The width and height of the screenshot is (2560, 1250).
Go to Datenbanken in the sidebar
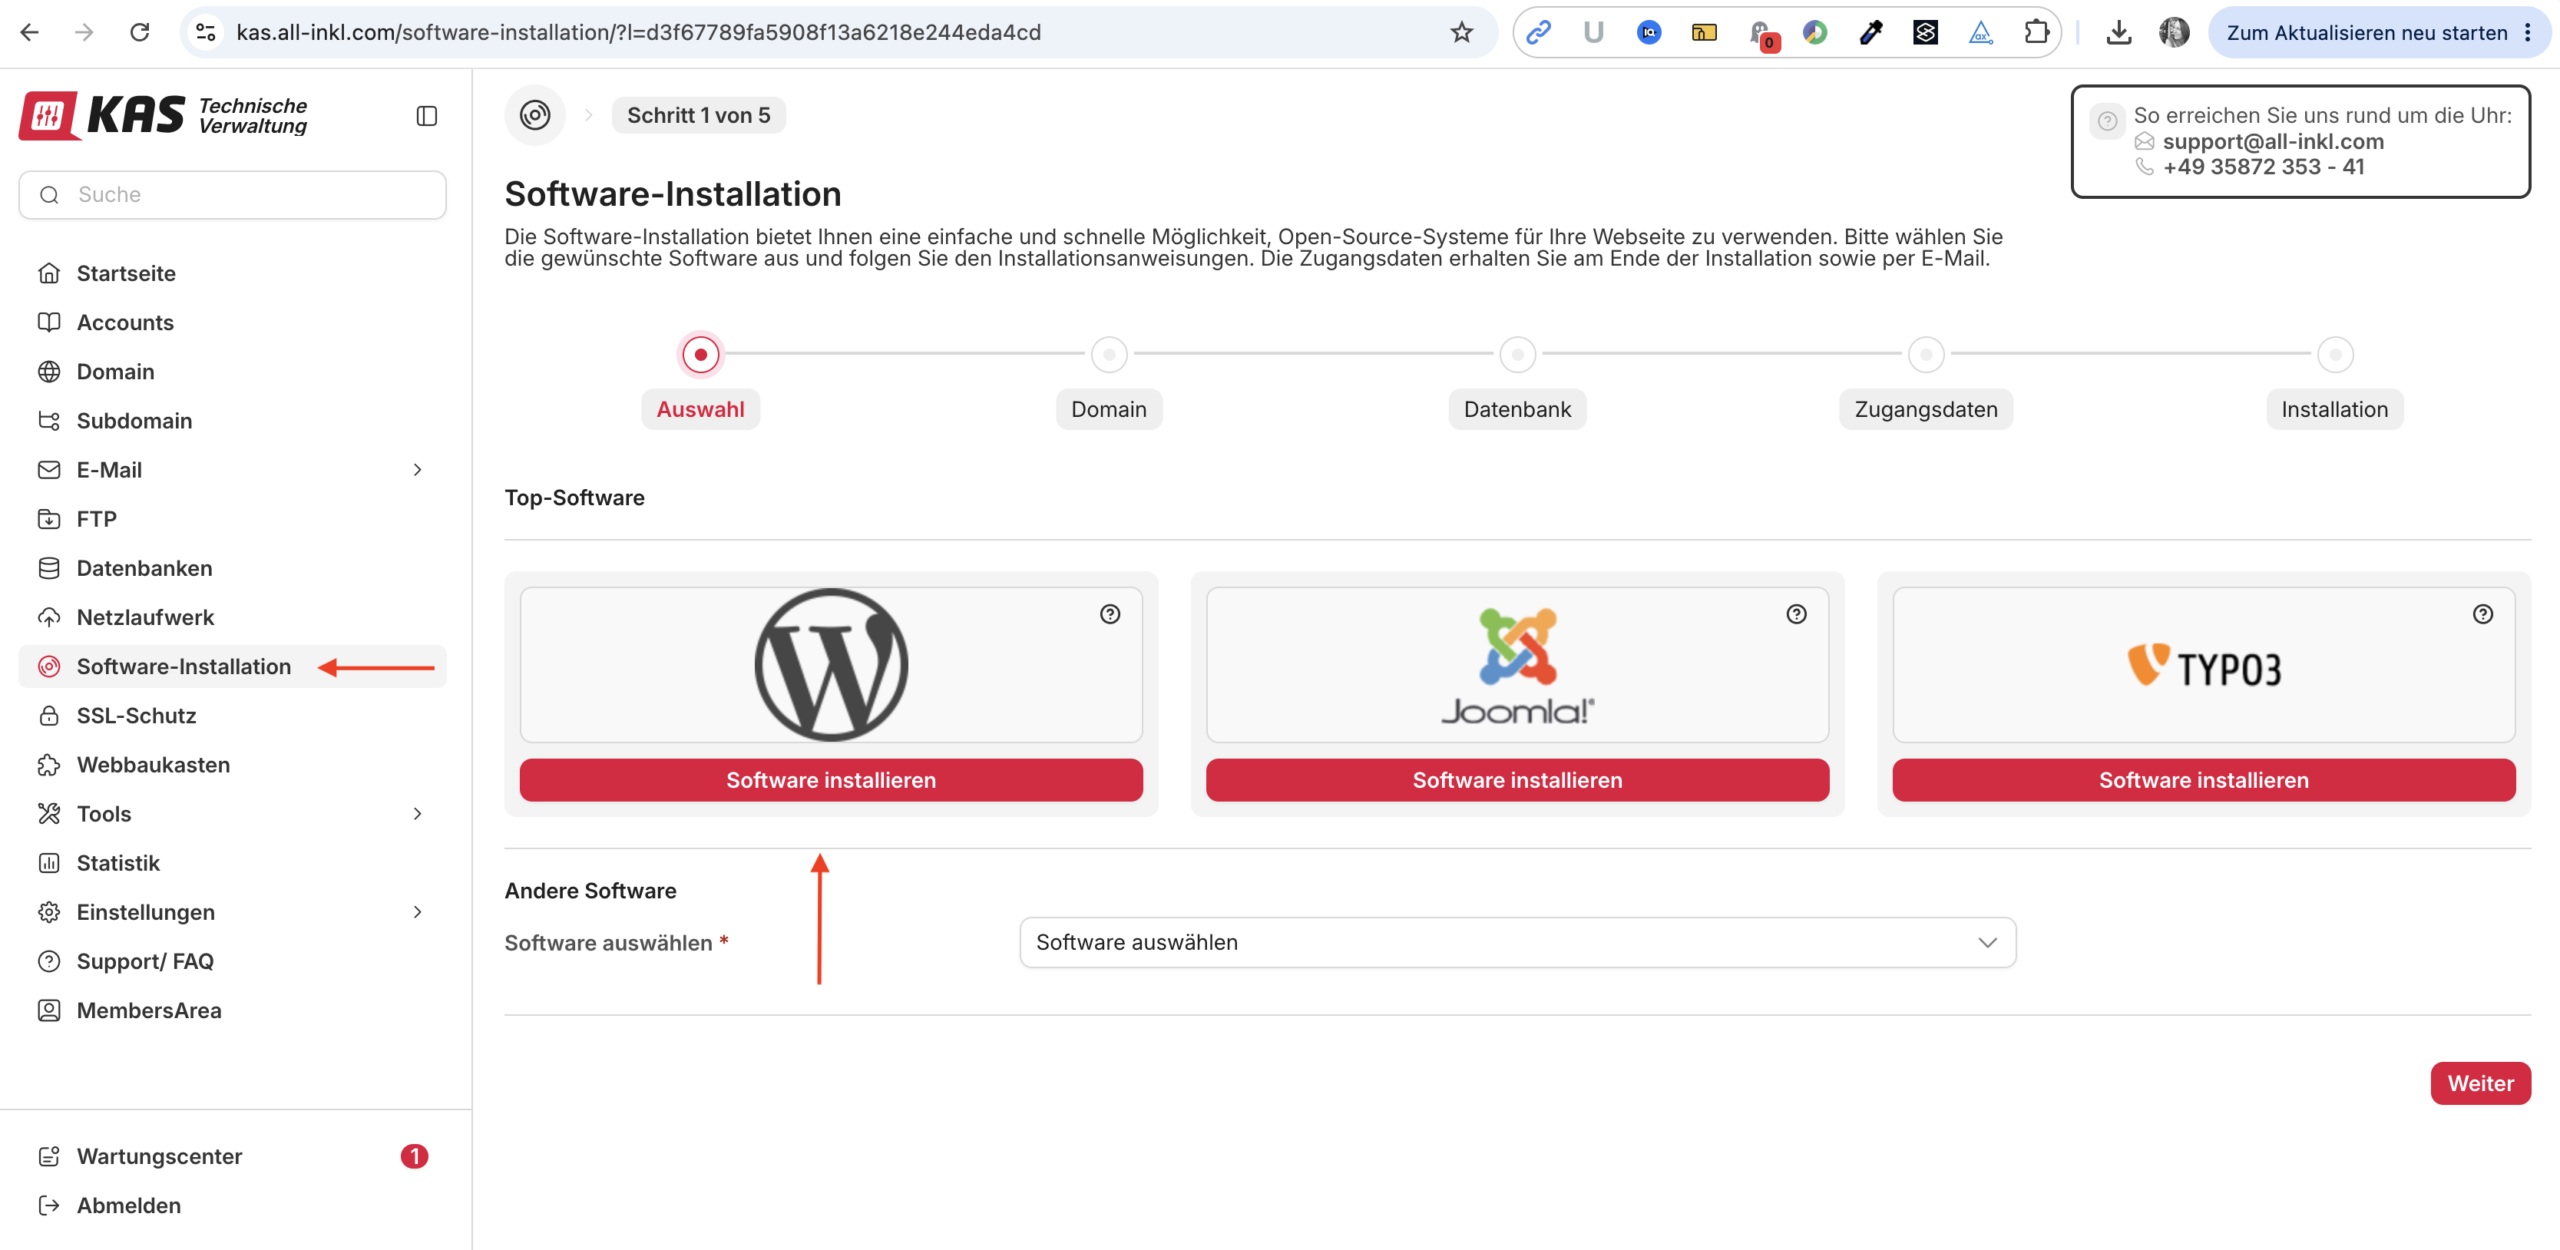[x=232, y=568]
